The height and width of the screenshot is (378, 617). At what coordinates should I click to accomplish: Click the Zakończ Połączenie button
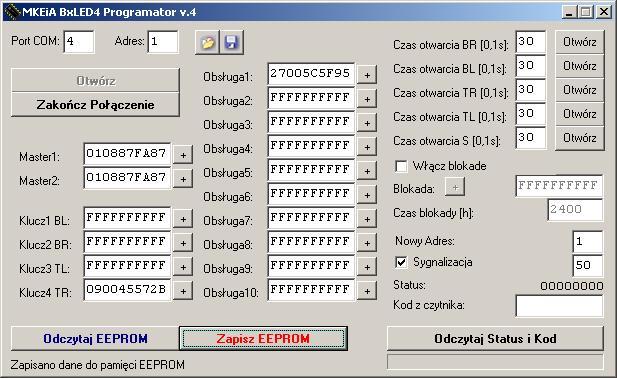tap(95, 105)
